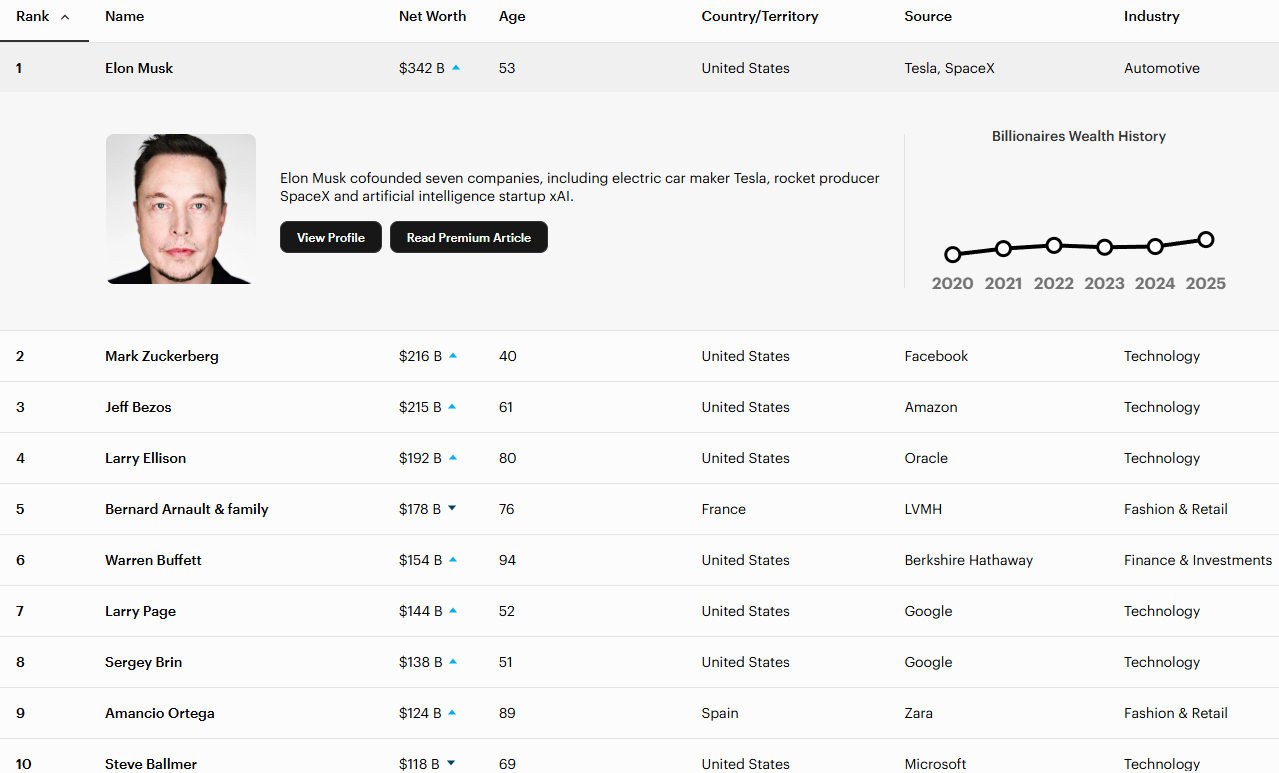Click the up arrow beside $154 B

[x=453, y=560]
